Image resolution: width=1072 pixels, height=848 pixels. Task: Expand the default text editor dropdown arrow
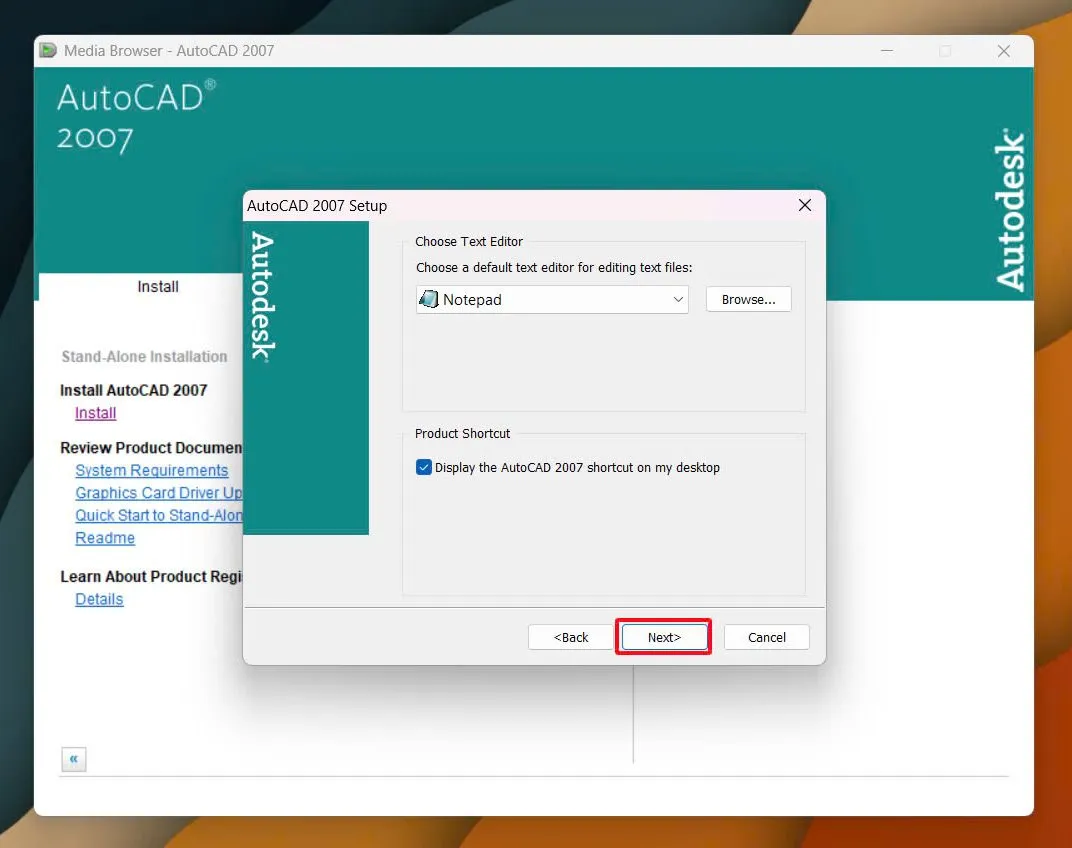(x=677, y=299)
